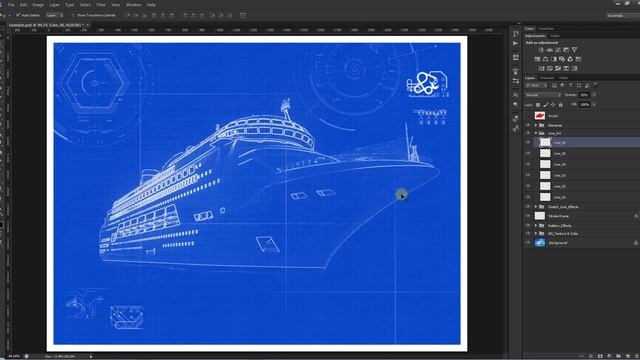640x360 pixels.
Task: Toggle visibility of Line_01 layer
Action: 528,197
